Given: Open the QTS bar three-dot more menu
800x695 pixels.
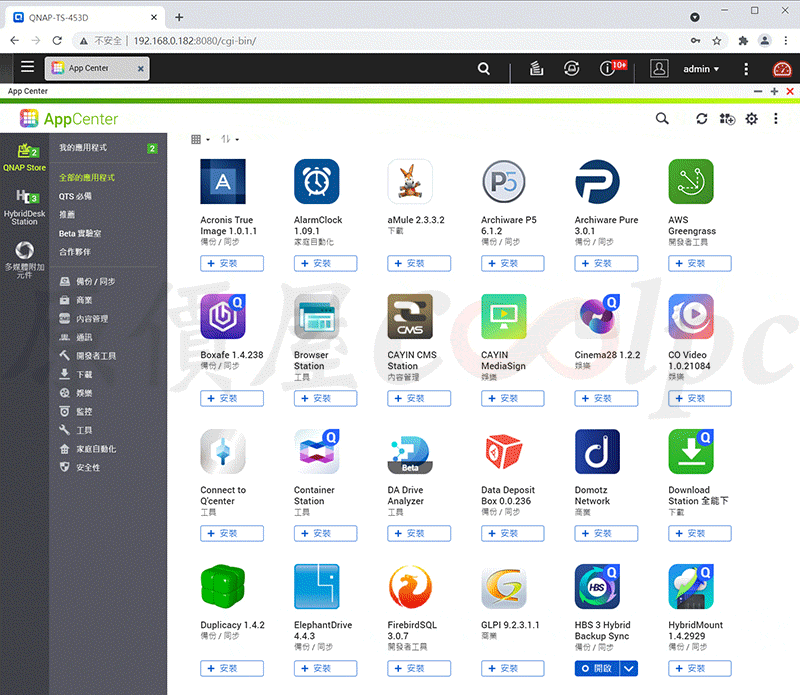Looking at the screenshot, I should click(746, 69).
